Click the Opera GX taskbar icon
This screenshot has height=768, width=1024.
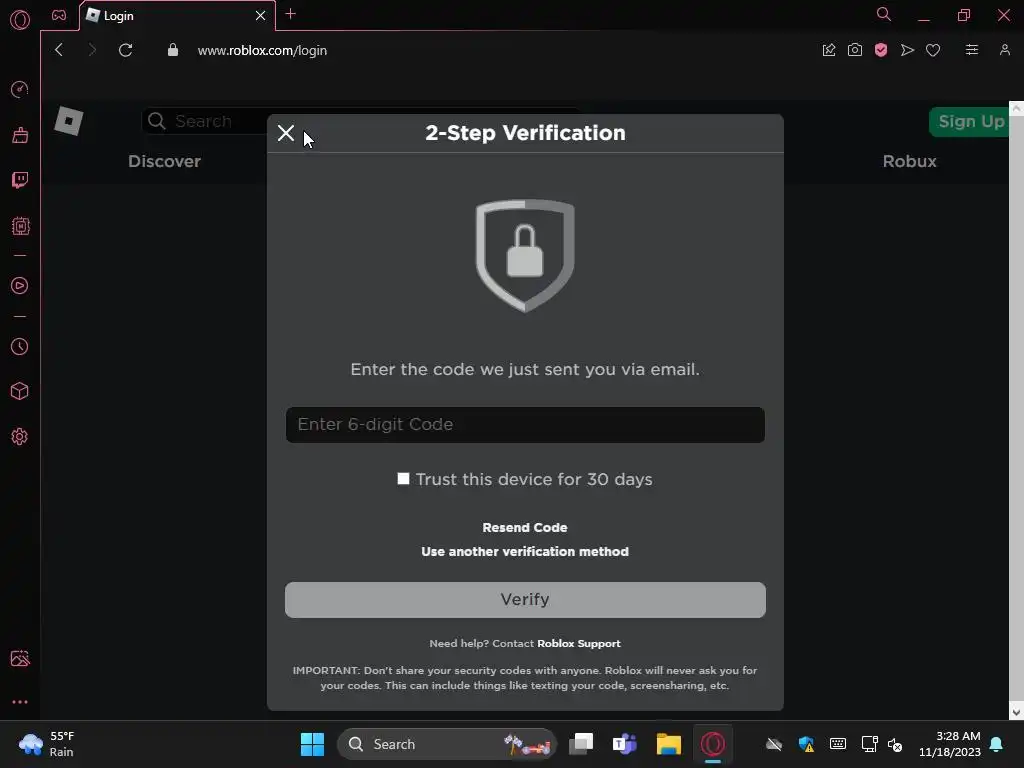tap(712, 744)
